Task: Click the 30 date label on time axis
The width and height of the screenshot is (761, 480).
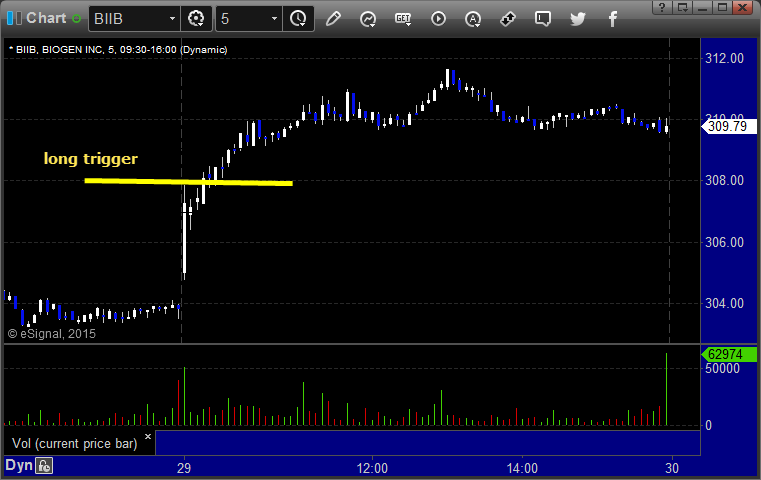Action: pyautogui.click(x=672, y=468)
